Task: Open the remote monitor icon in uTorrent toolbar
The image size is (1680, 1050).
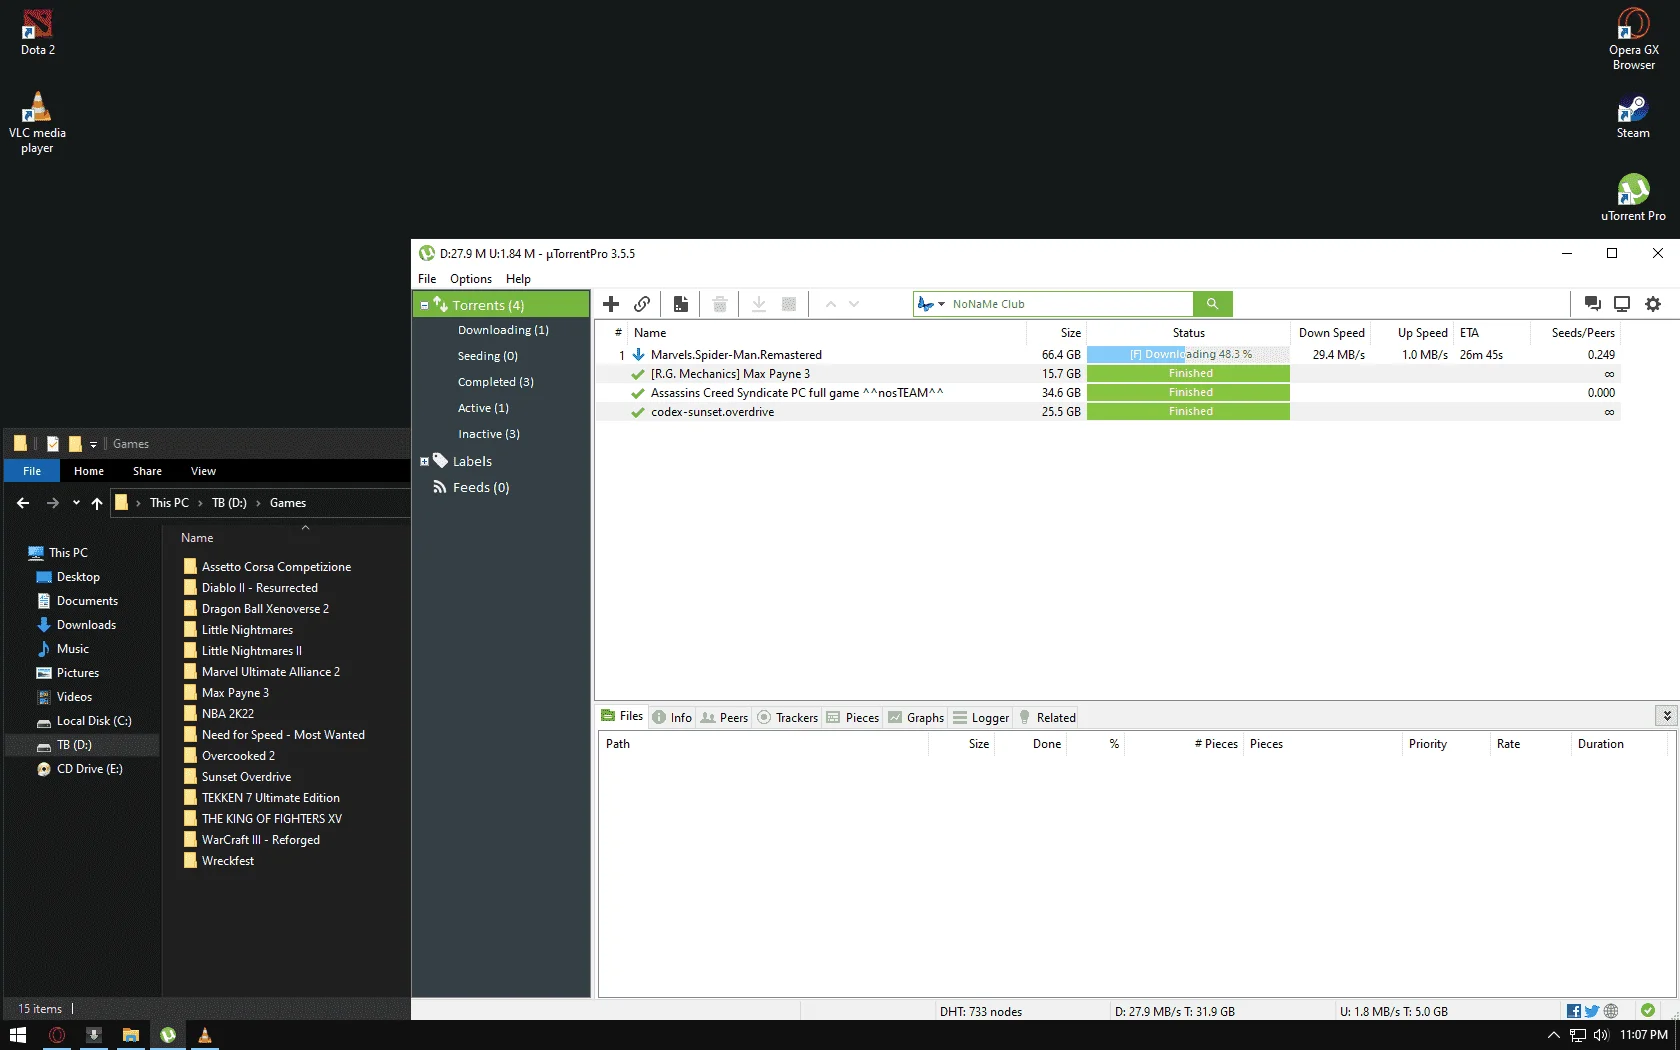Action: click(x=1622, y=304)
